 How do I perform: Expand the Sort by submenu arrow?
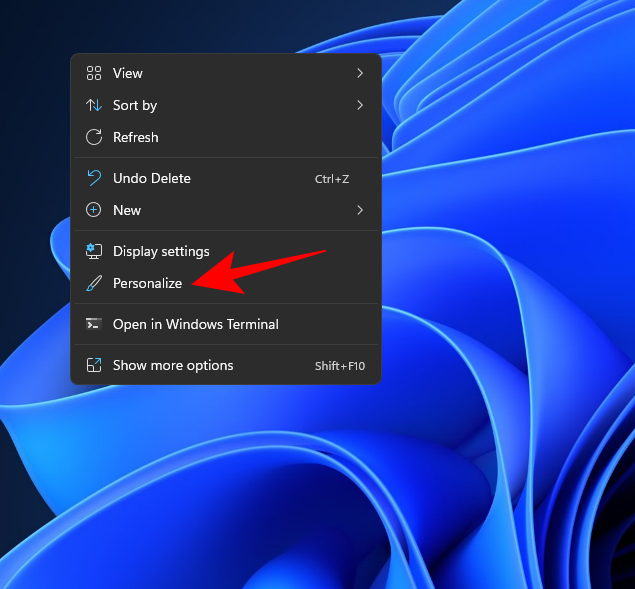tap(360, 105)
